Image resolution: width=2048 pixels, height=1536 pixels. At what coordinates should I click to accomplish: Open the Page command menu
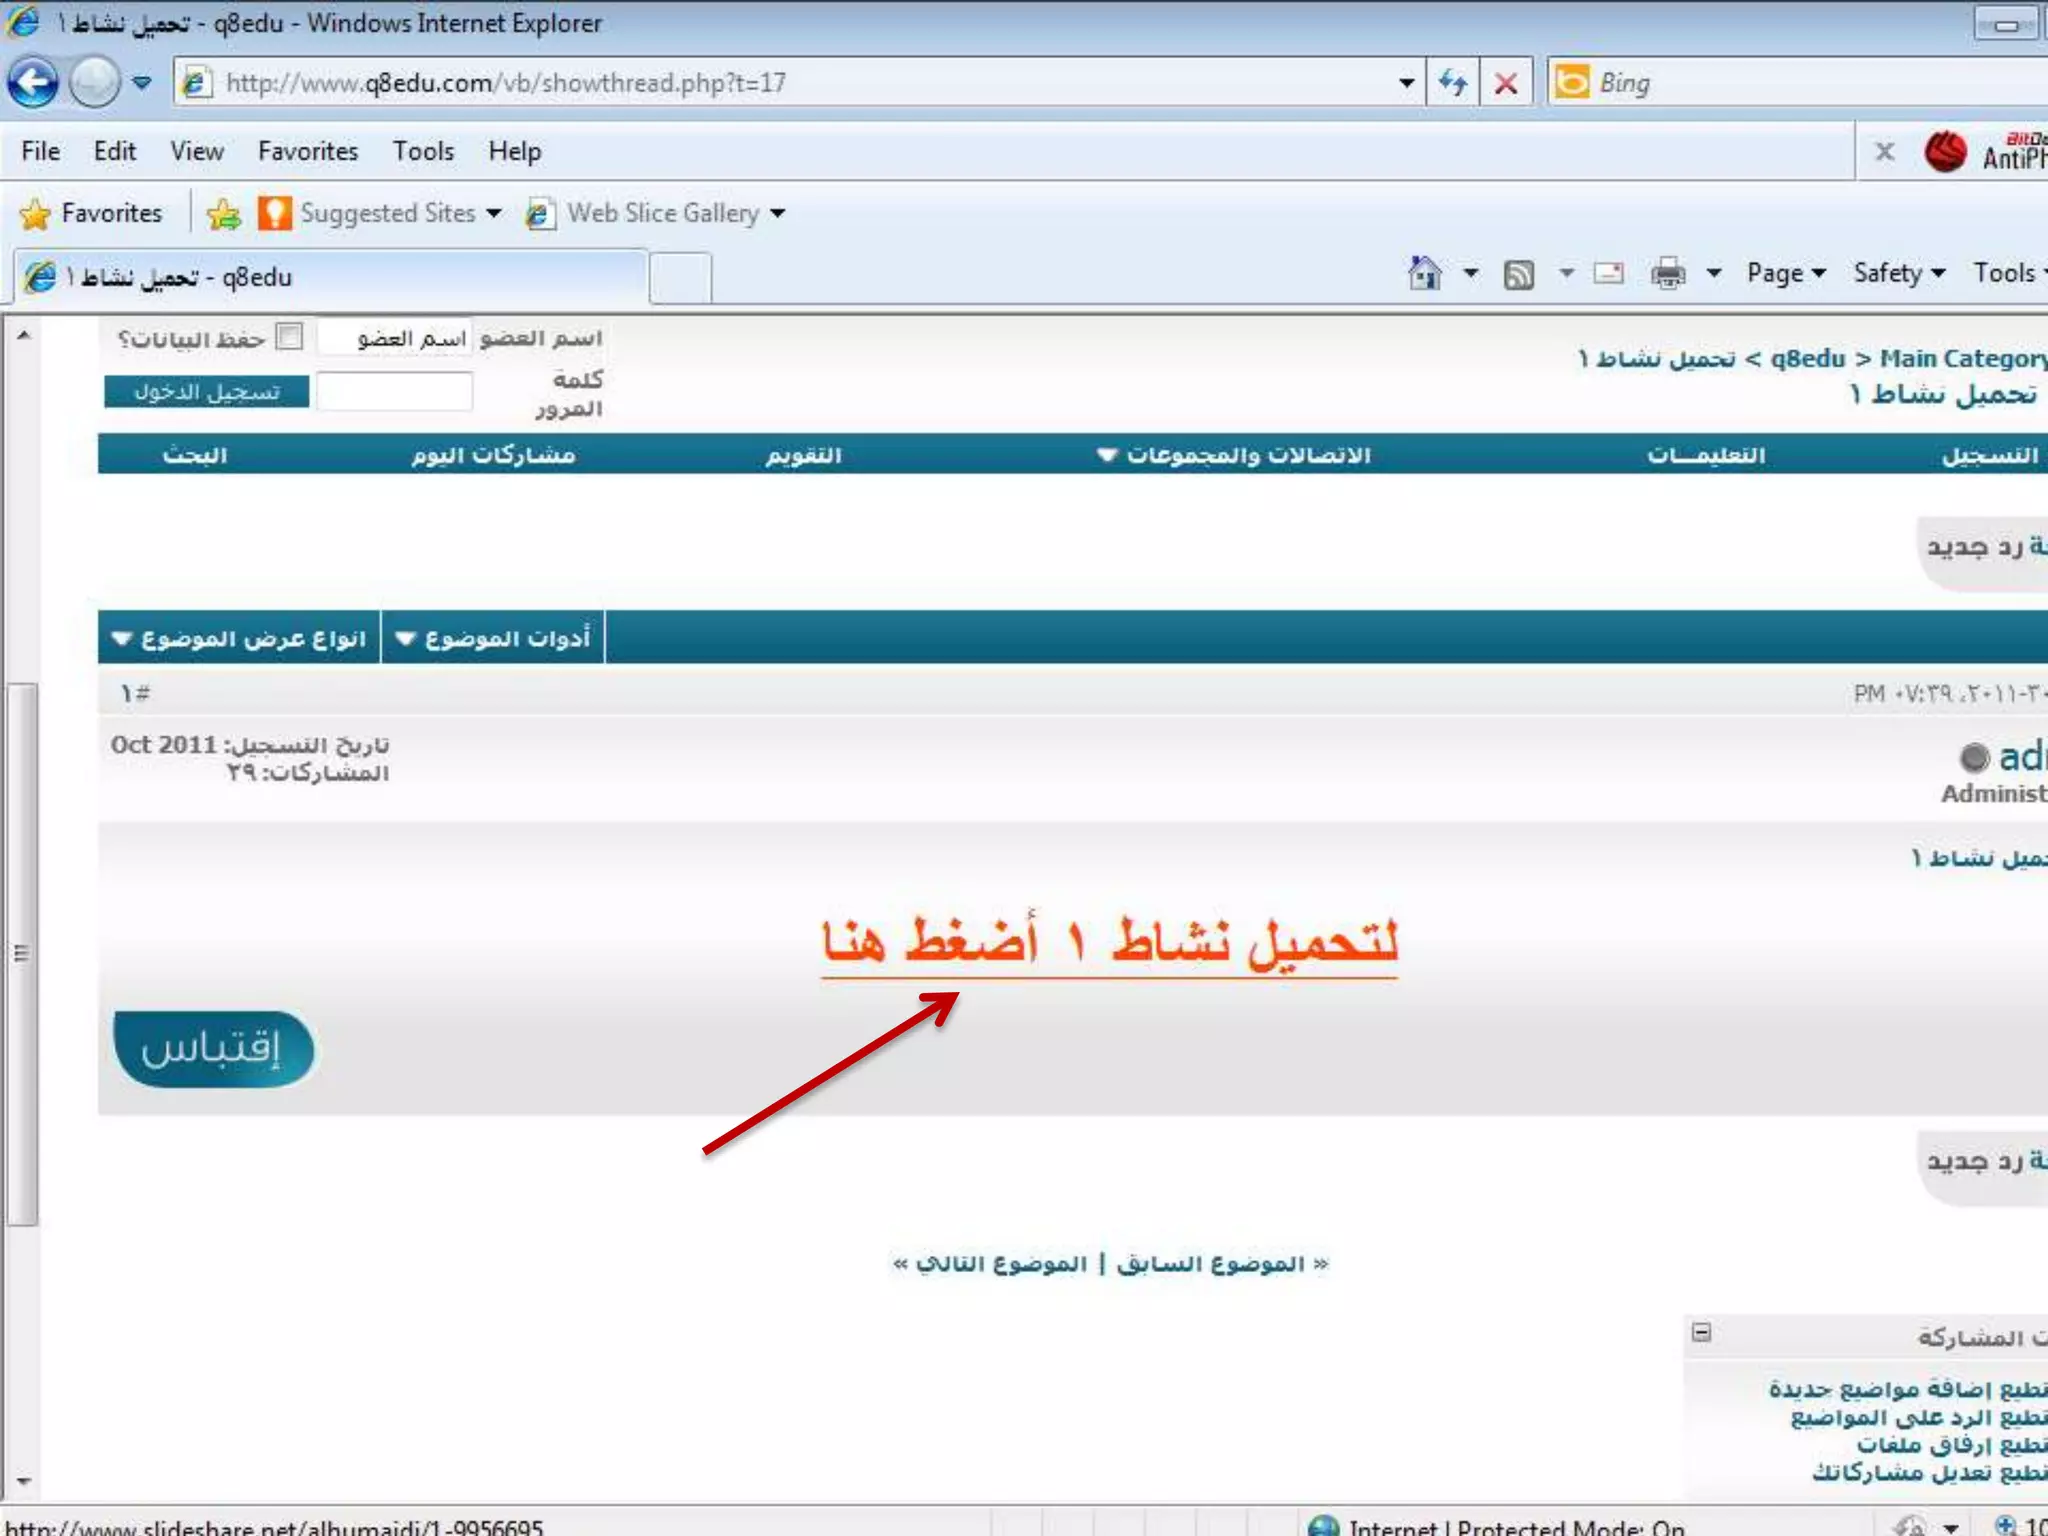point(1786,273)
